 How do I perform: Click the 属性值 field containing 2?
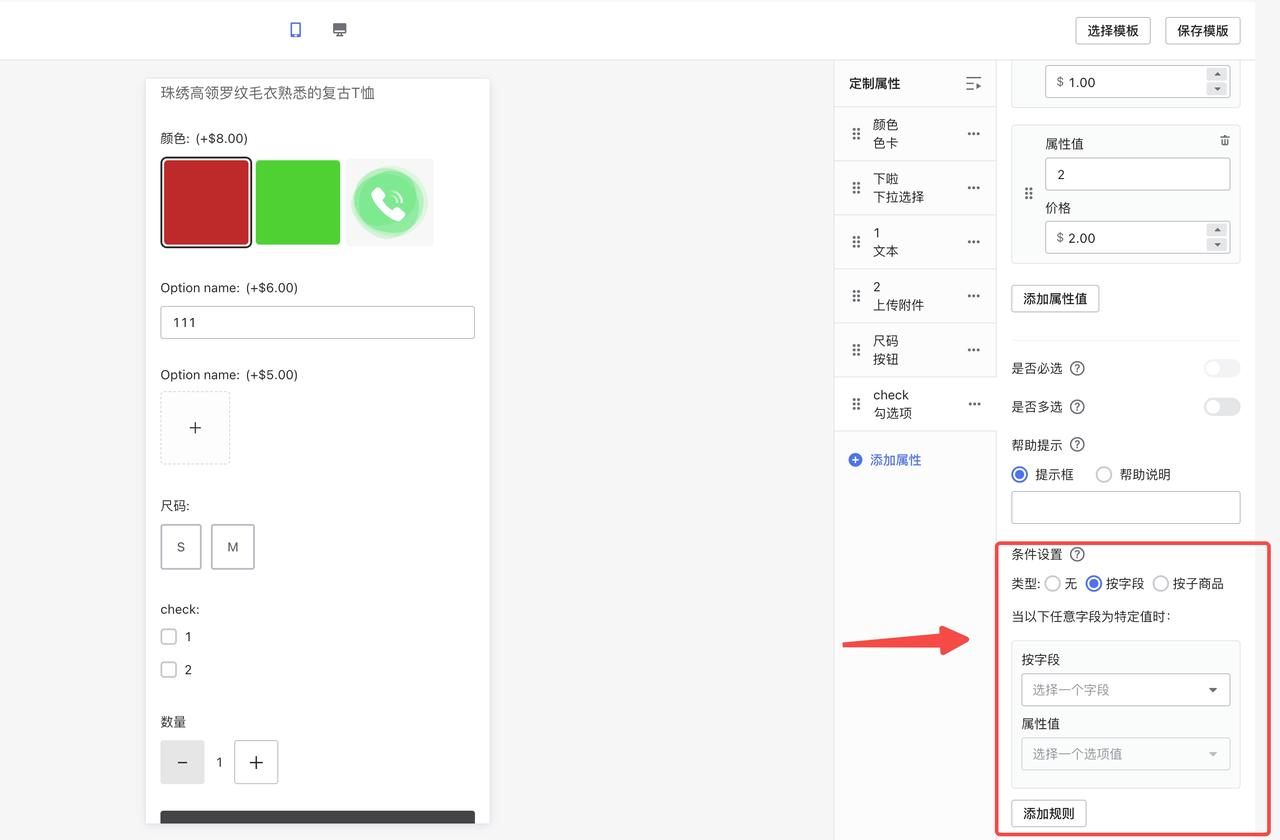(x=1138, y=174)
